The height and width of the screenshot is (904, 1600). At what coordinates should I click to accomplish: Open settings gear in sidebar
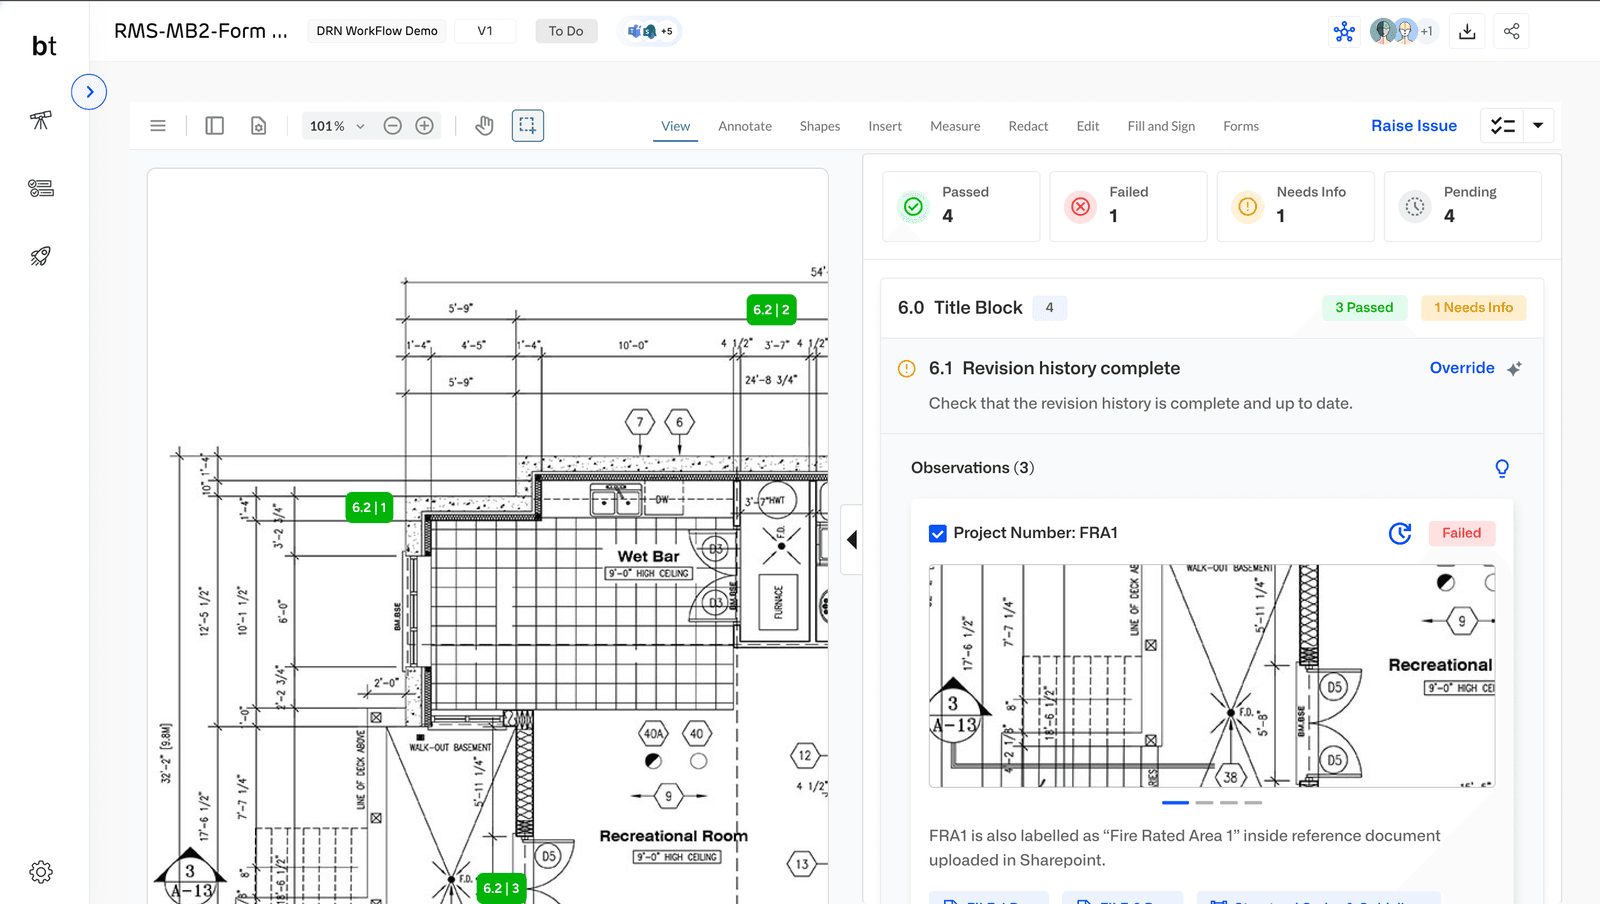tap(41, 872)
